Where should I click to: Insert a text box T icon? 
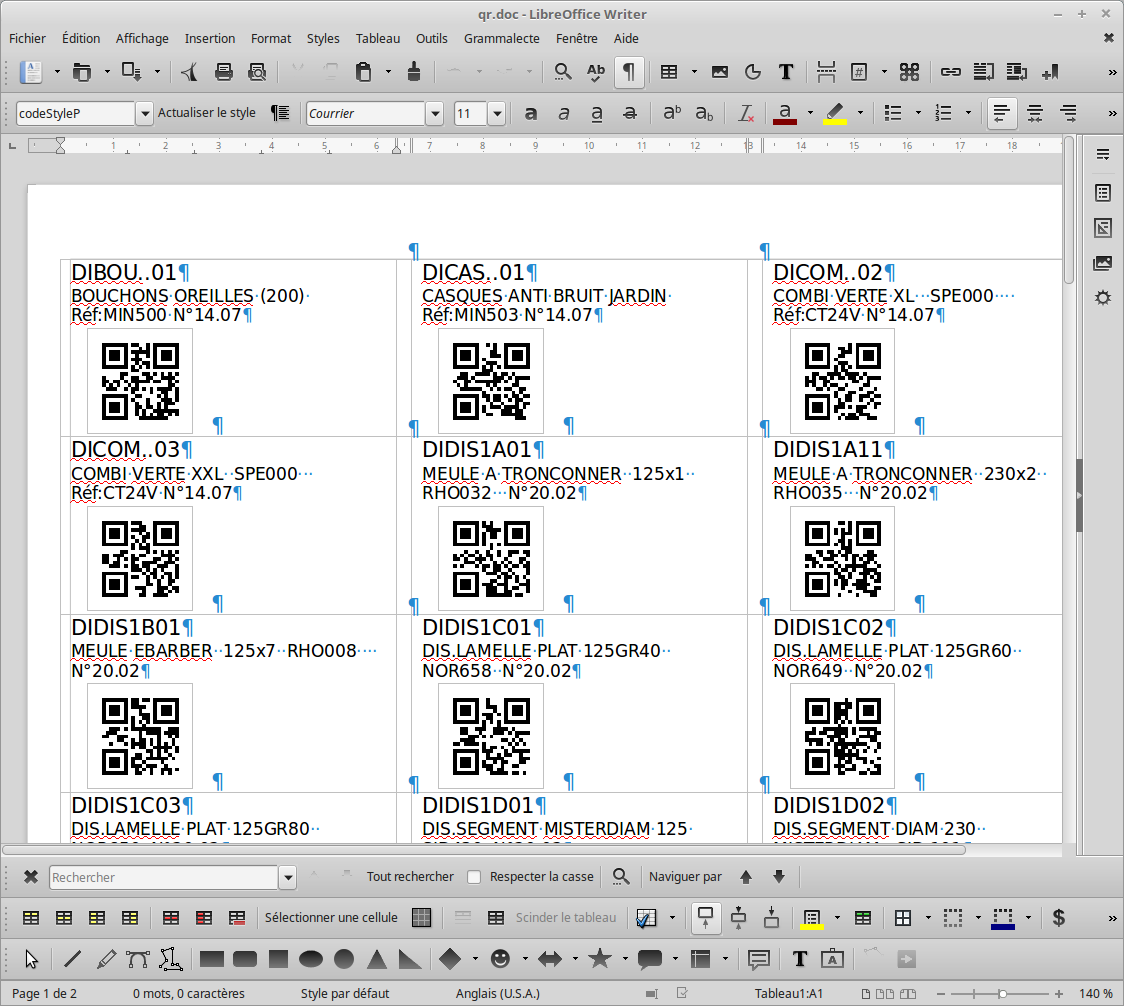786,72
